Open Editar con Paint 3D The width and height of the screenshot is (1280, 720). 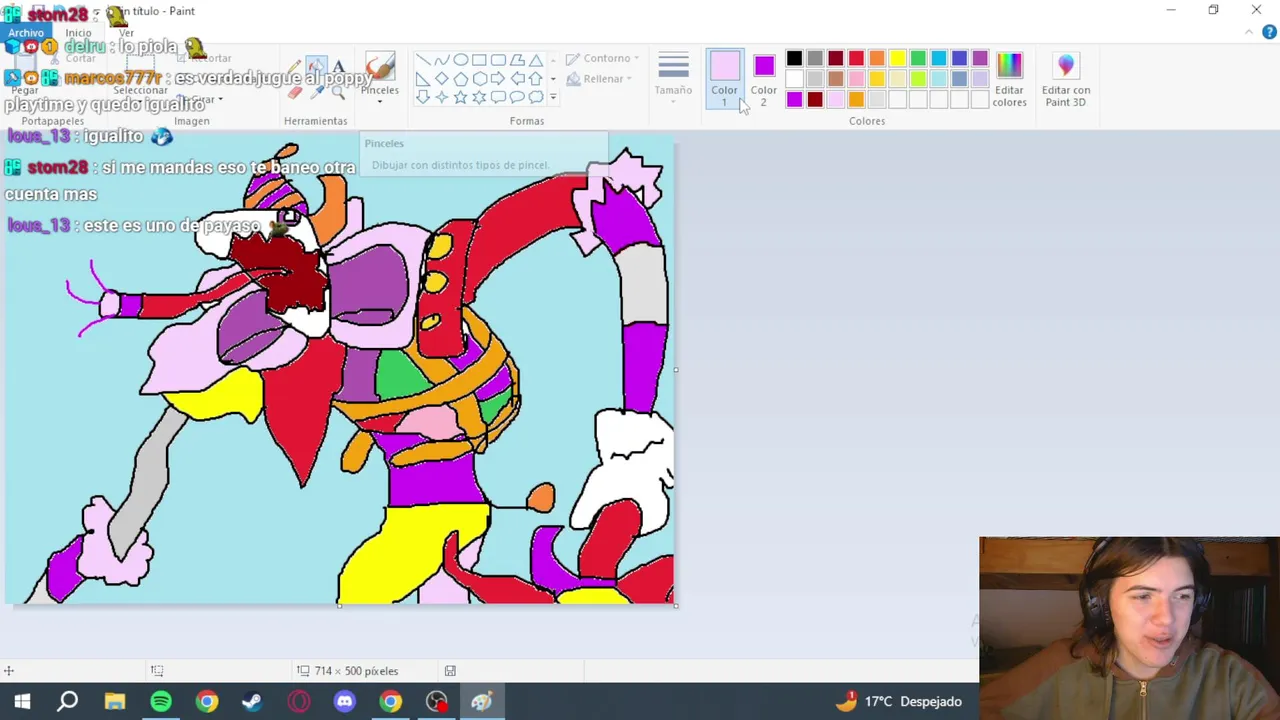pos(1065,79)
